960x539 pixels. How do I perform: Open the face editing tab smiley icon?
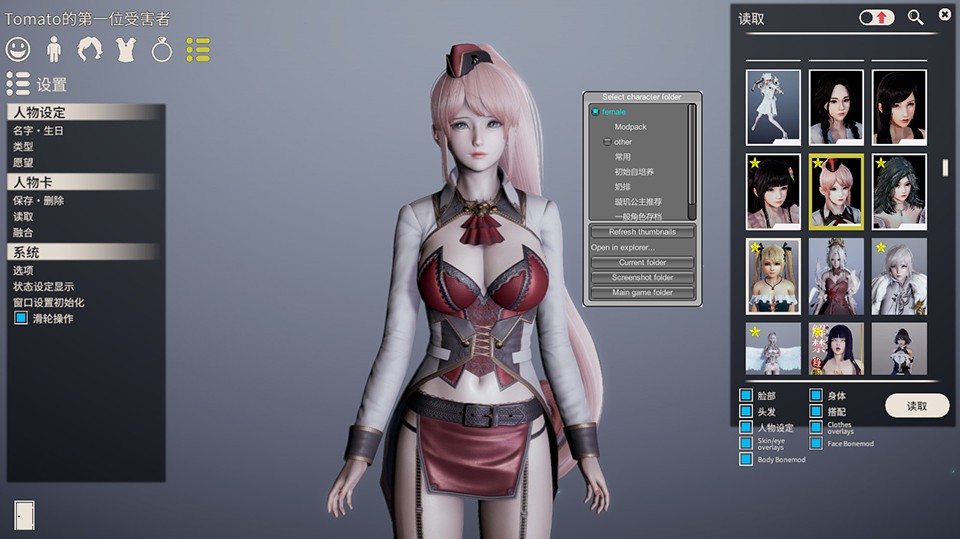coord(17,48)
